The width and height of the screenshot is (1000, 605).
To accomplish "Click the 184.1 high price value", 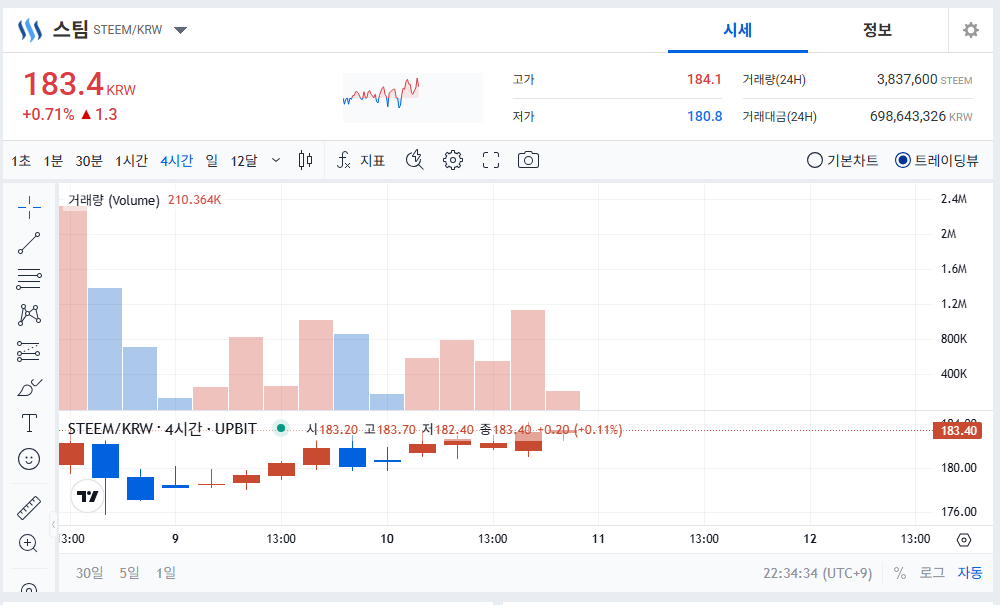I will coord(704,80).
